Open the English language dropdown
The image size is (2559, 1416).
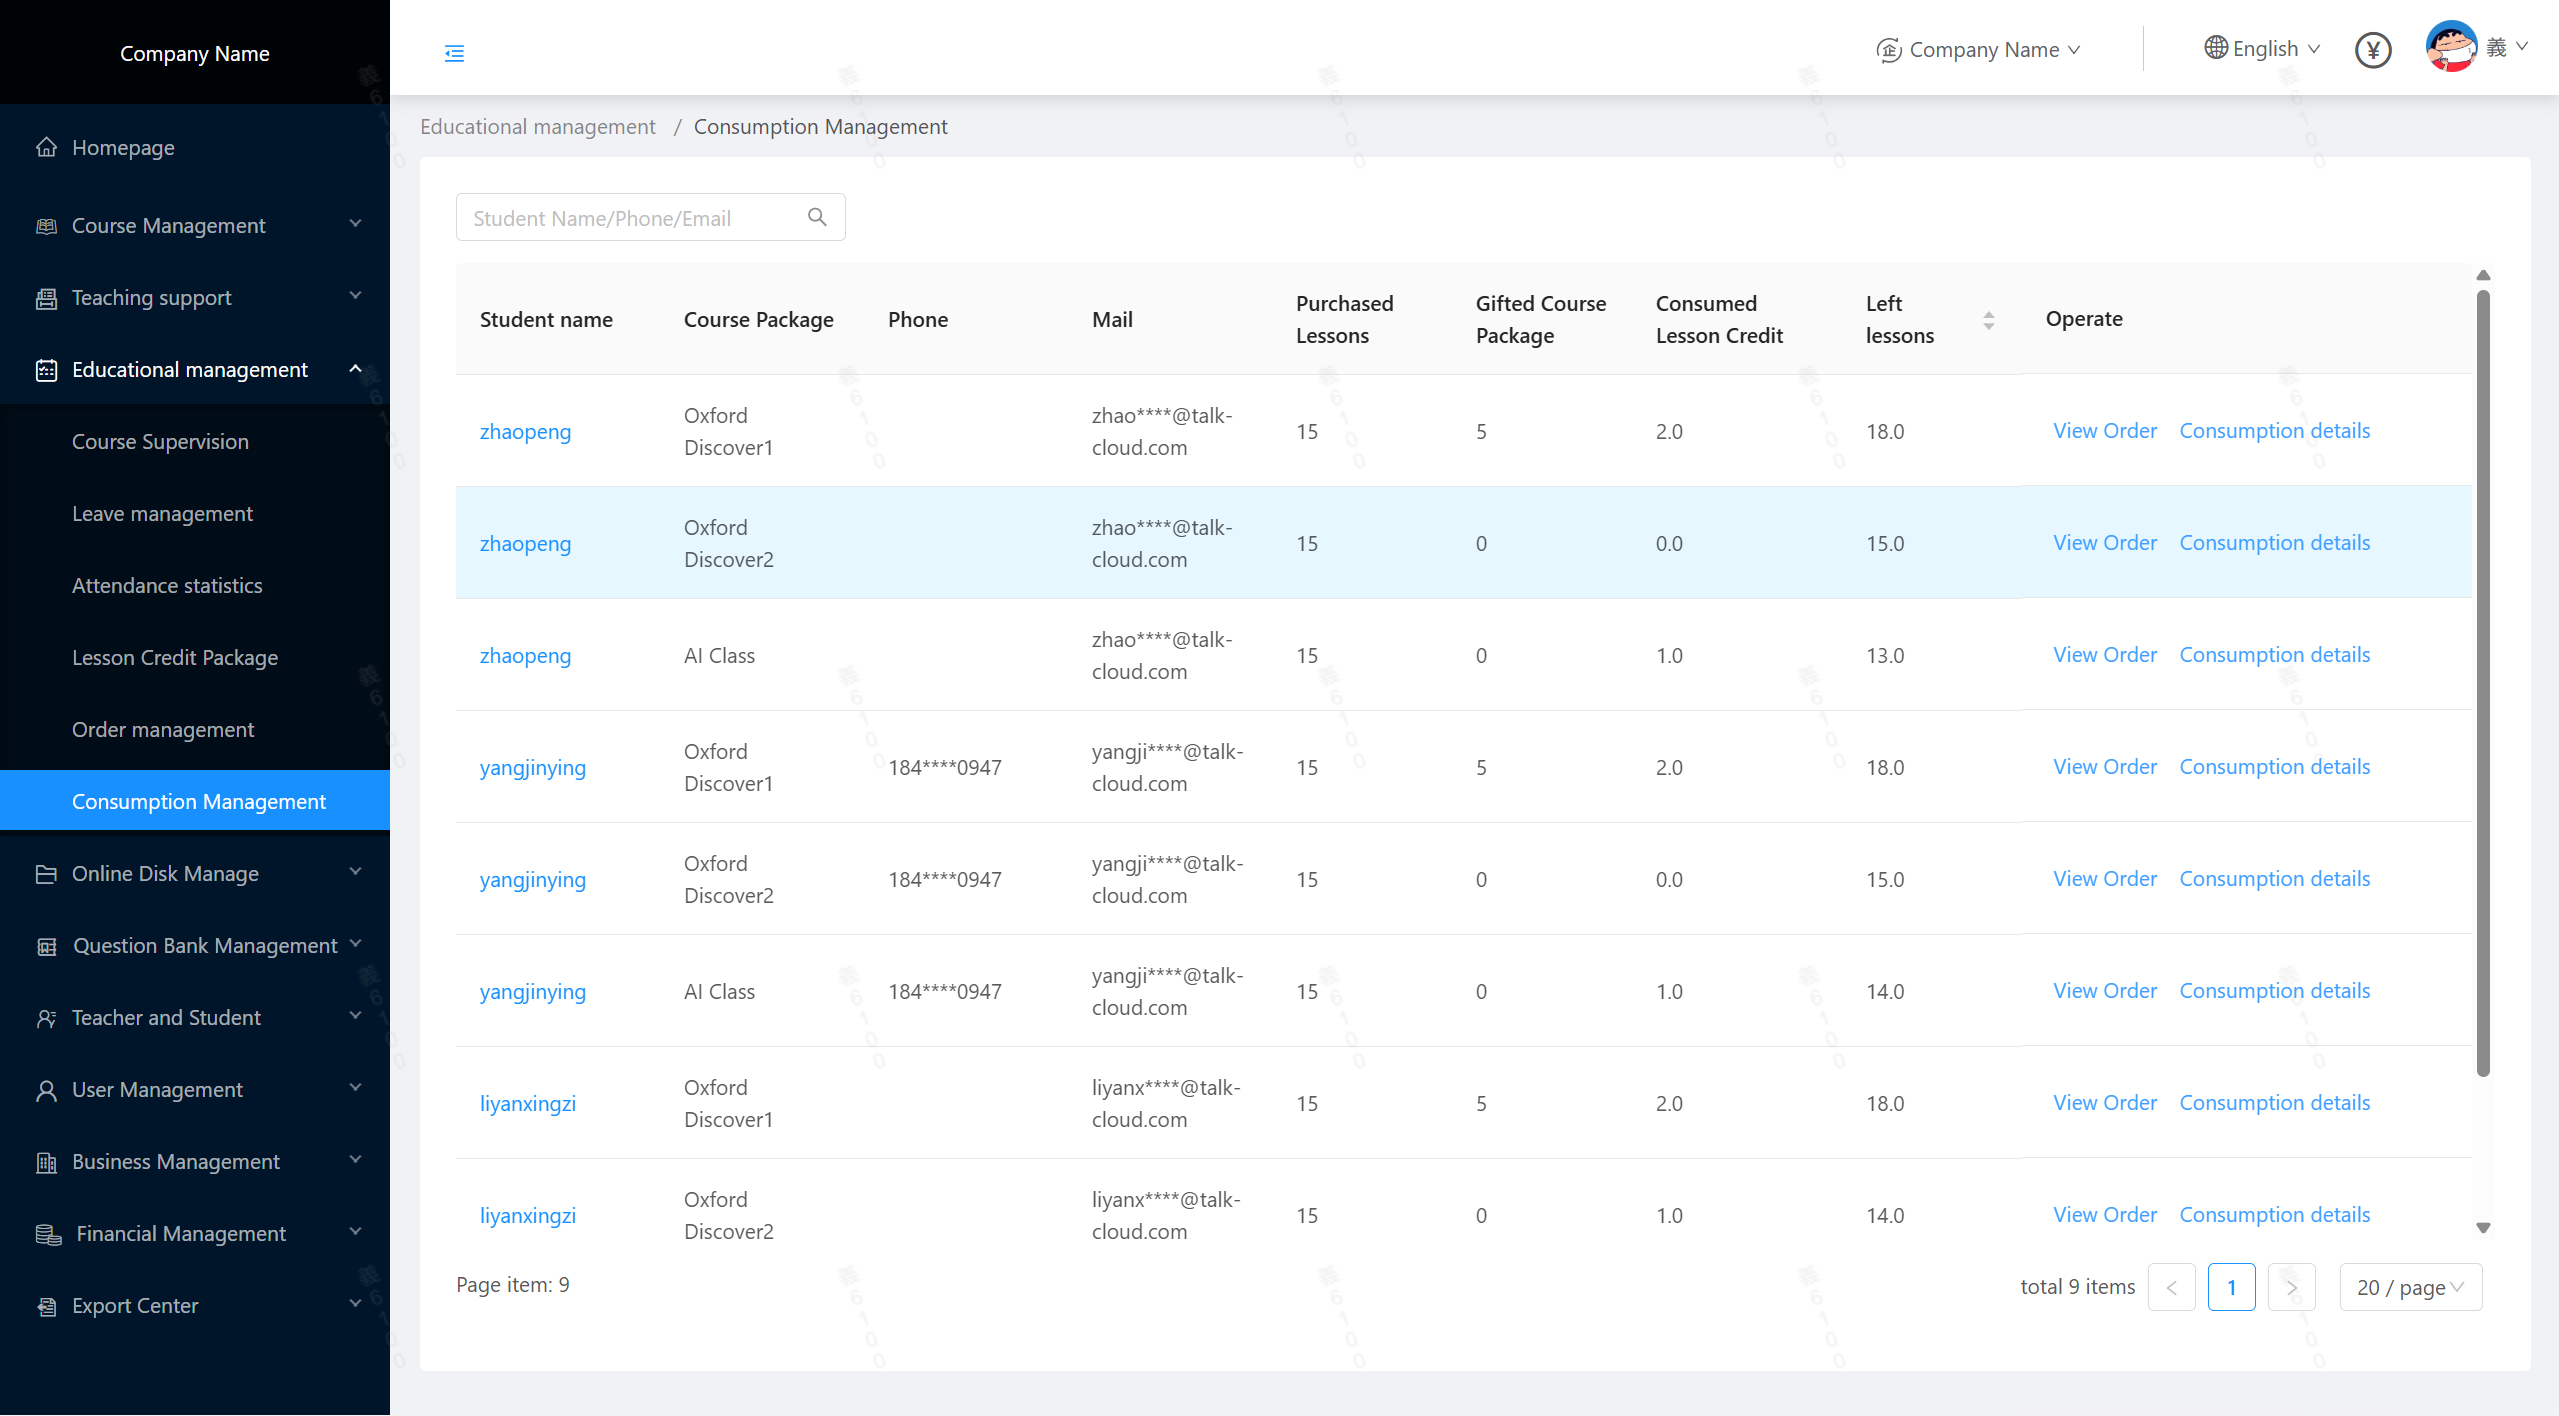2264,49
